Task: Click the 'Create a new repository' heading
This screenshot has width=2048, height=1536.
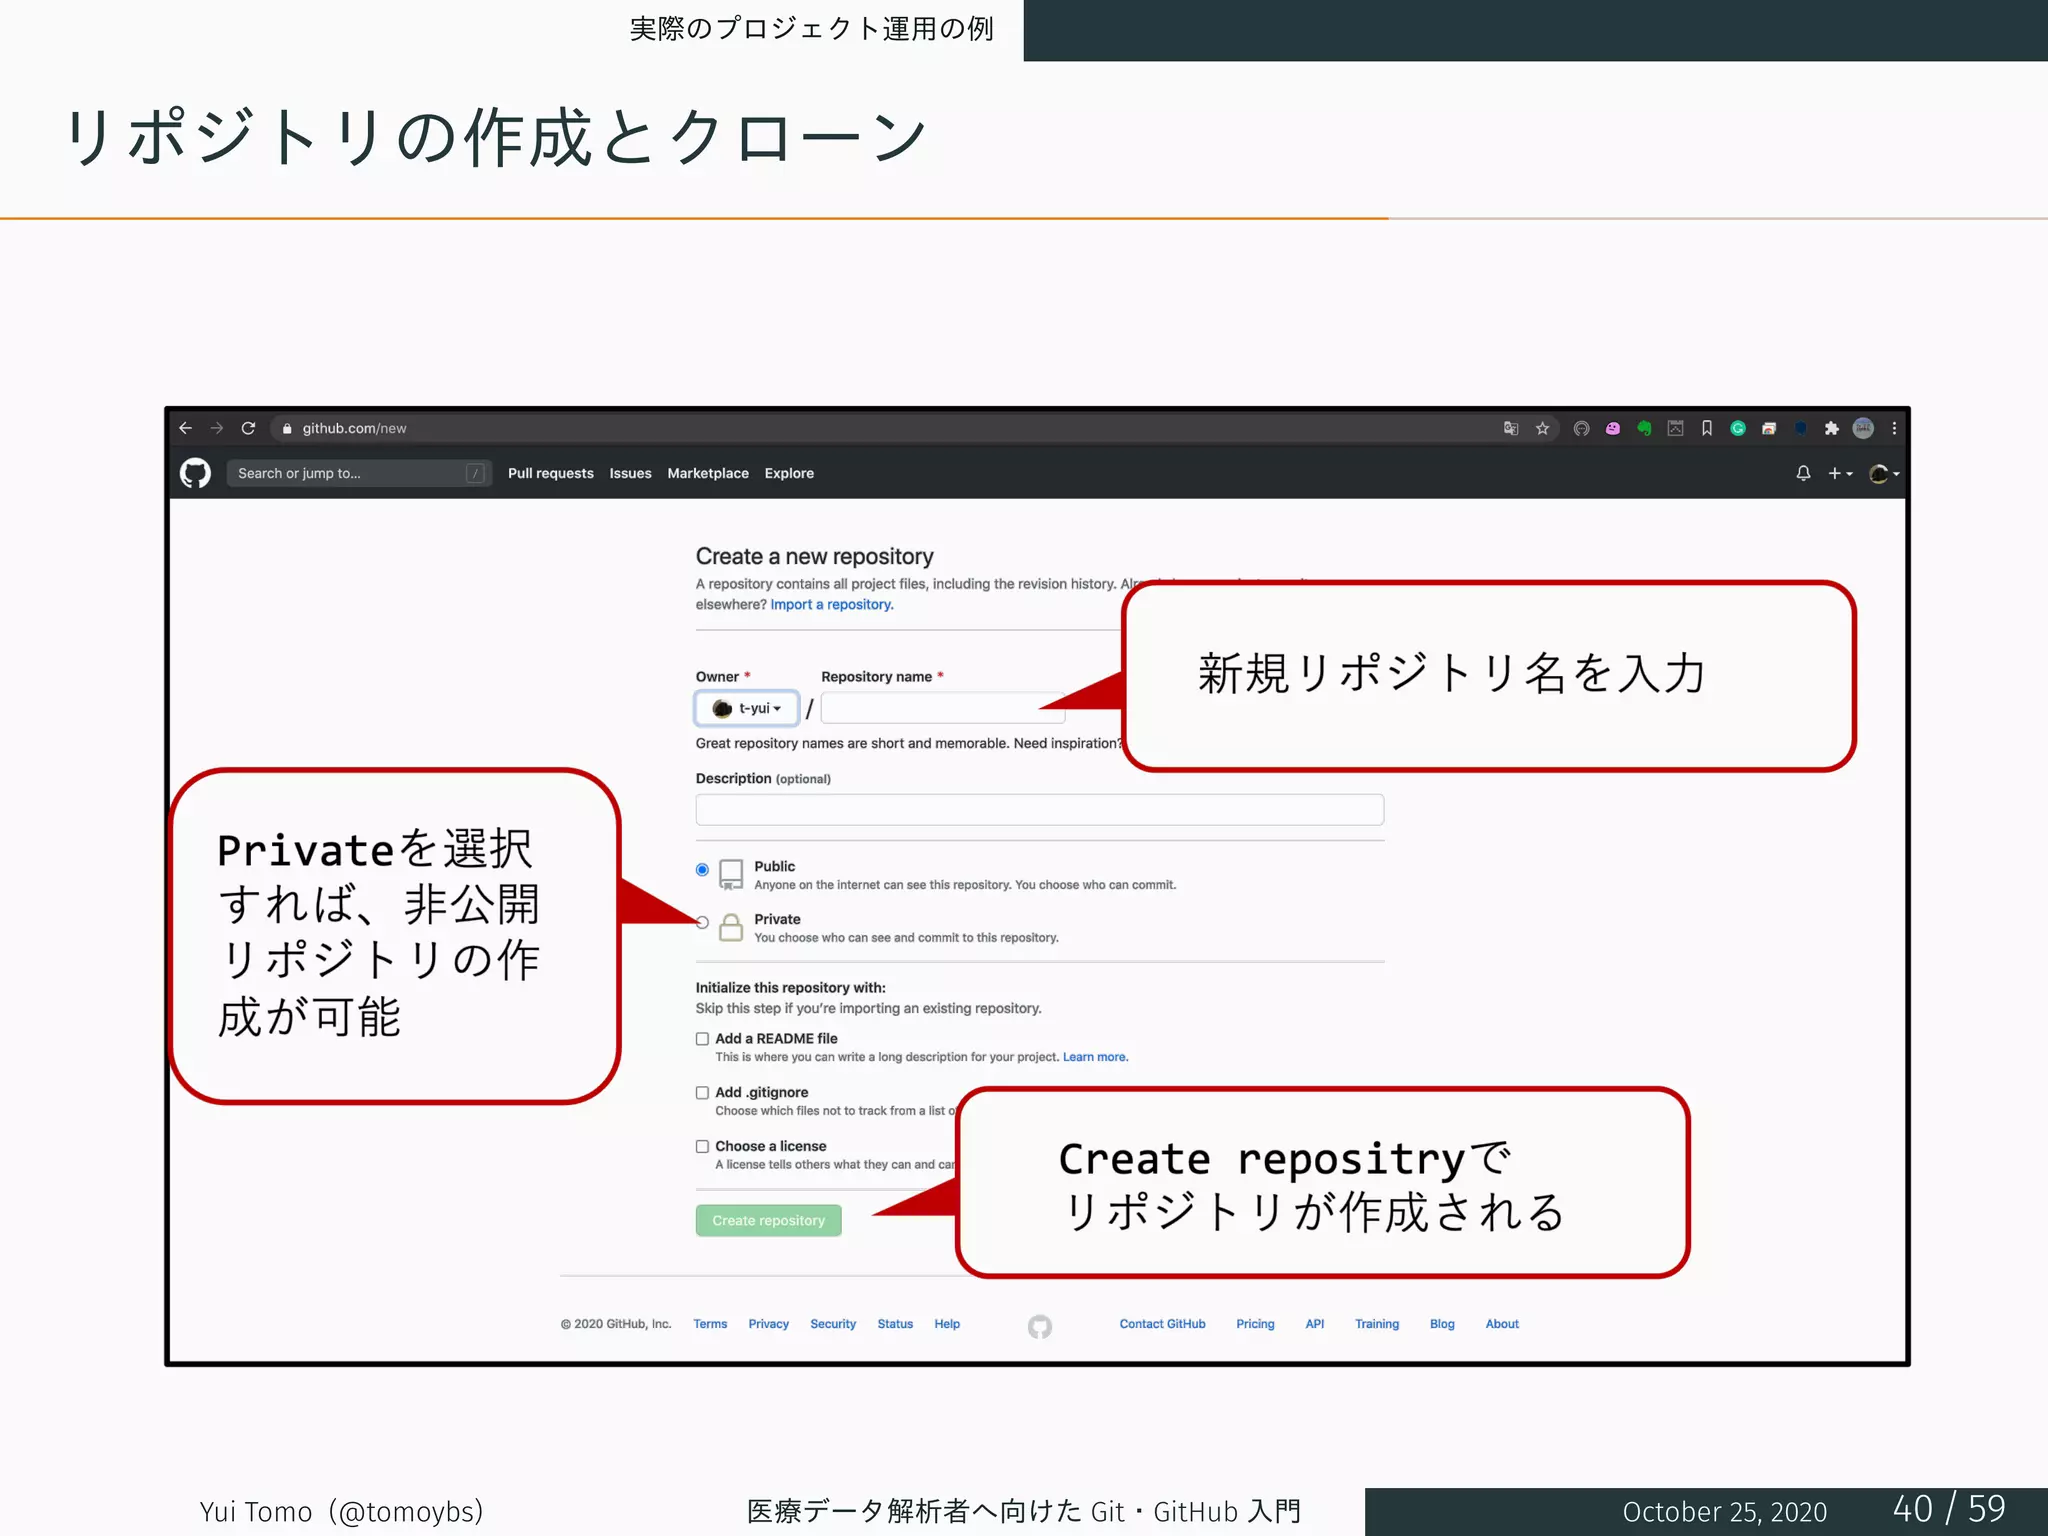Action: pyautogui.click(x=815, y=556)
